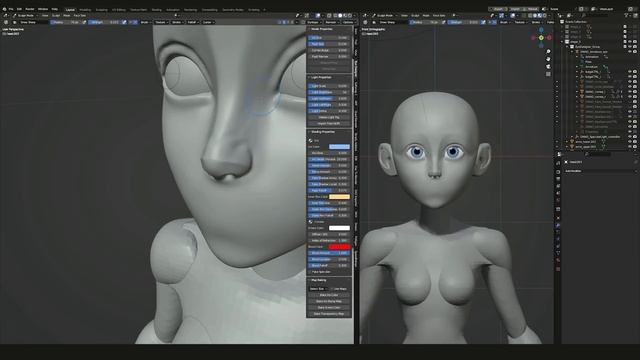Open Mask menu in left viewport header
The width and height of the screenshot is (640, 360).
67,16
